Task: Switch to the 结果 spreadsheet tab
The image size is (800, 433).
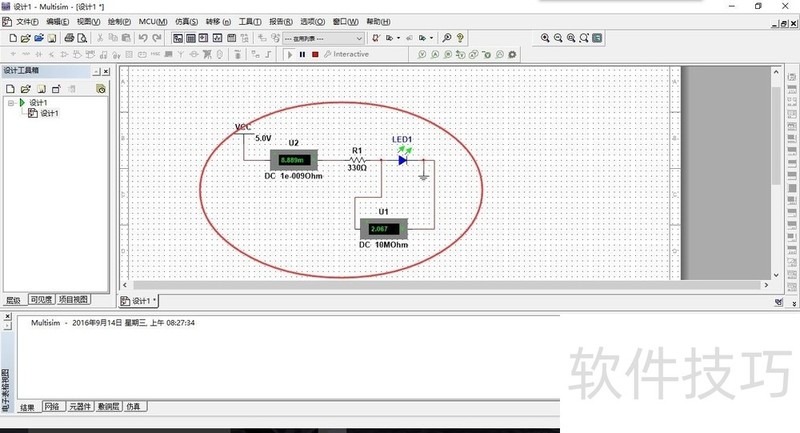Action: coord(28,407)
